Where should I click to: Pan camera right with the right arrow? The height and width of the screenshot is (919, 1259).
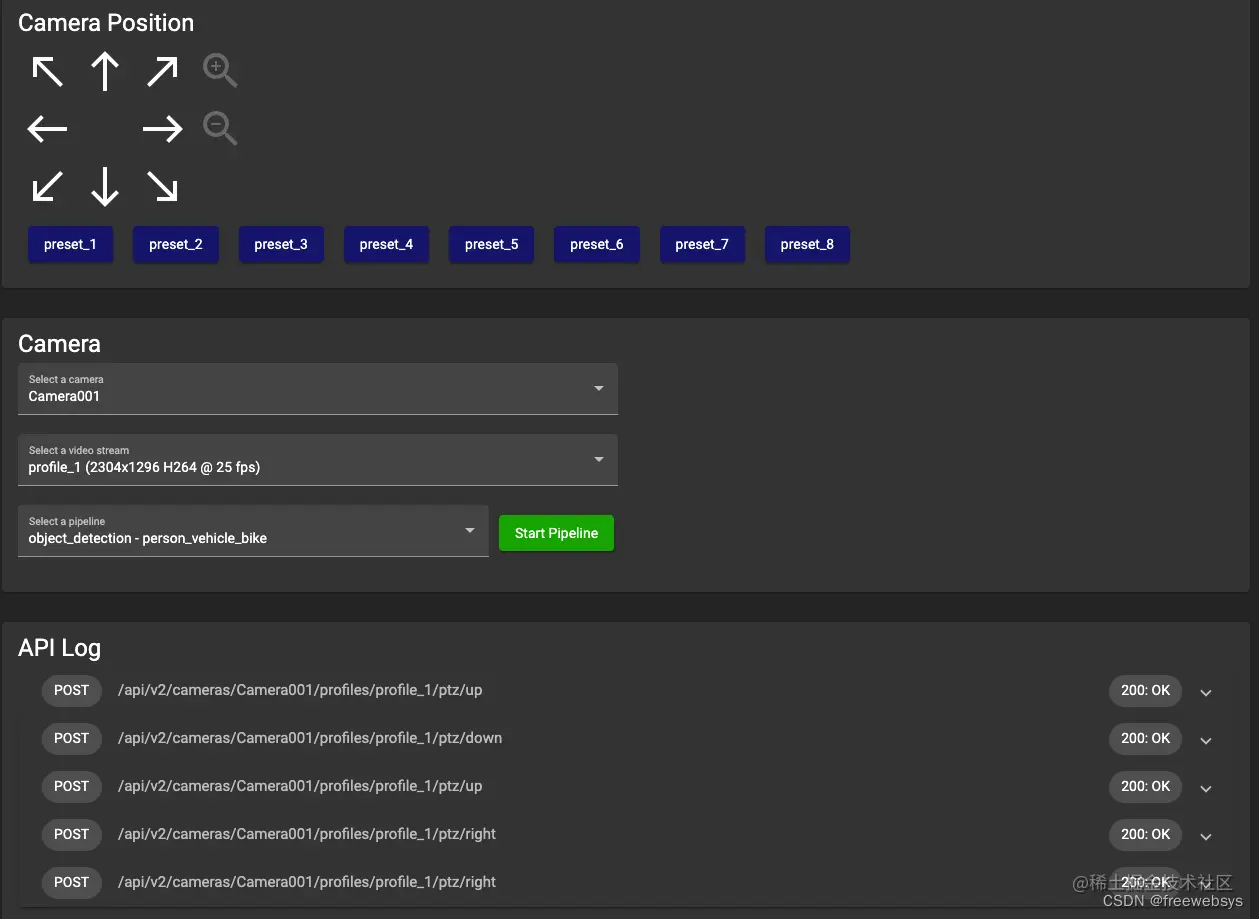(x=162, y=129)
